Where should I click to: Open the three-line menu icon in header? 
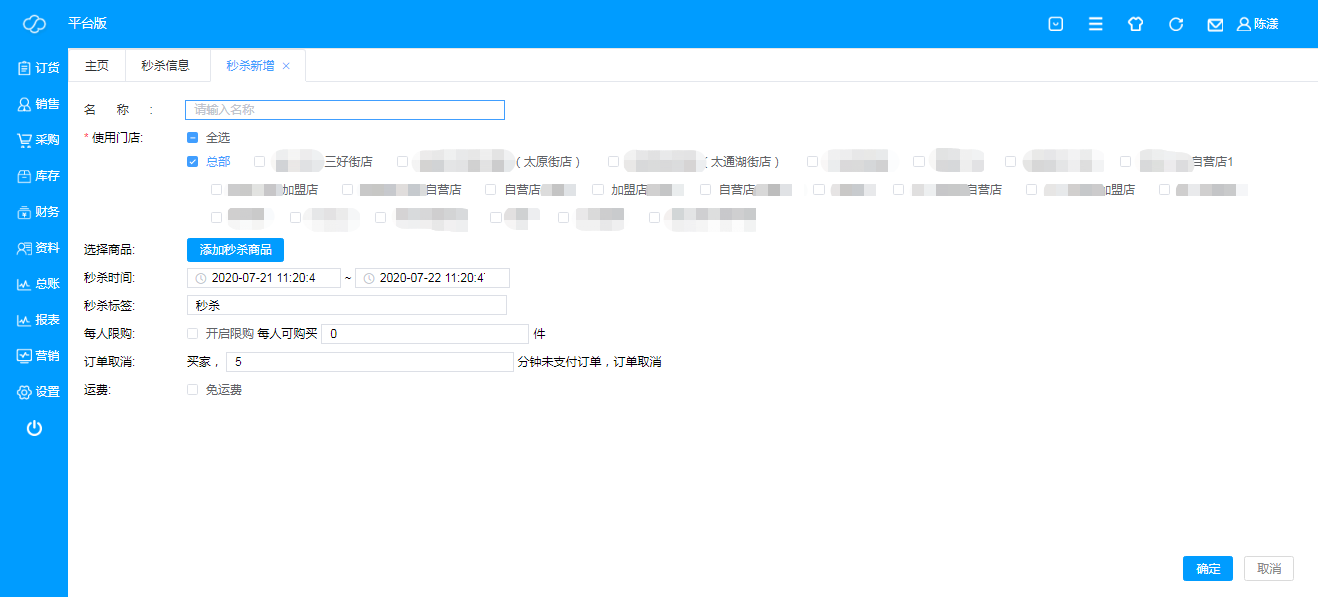(1095, 24)
